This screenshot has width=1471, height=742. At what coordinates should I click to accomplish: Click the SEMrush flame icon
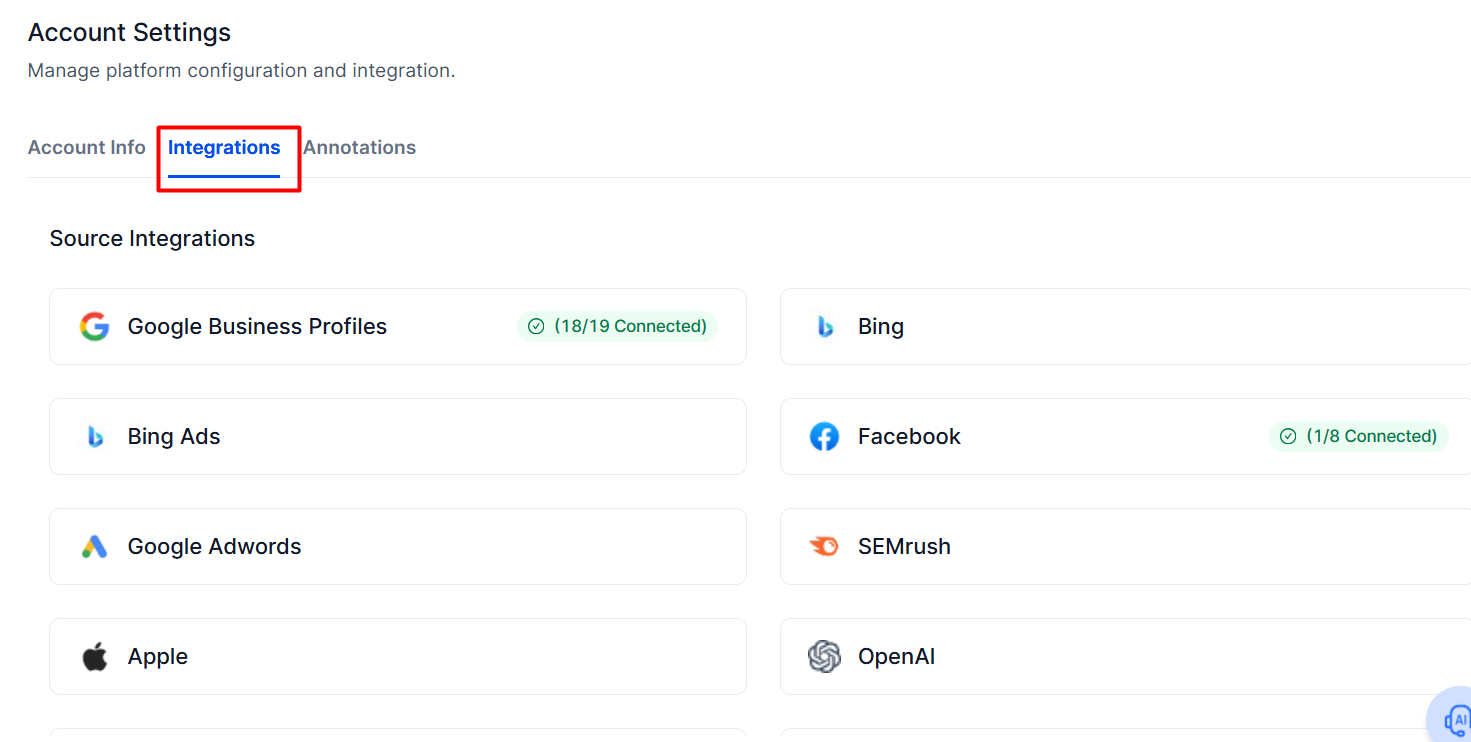point(824,547)
